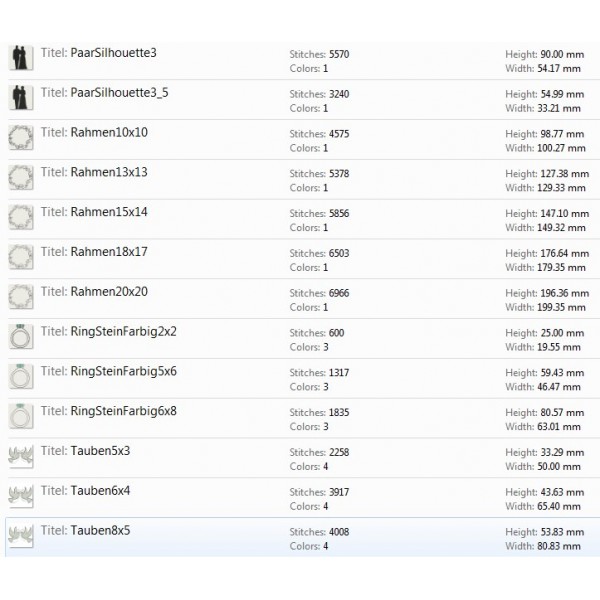Click the Rahmen10x10 wreath frame icon
Image resolution: width=600 pixels, height=600 pixels.
(x=20, y=138)
